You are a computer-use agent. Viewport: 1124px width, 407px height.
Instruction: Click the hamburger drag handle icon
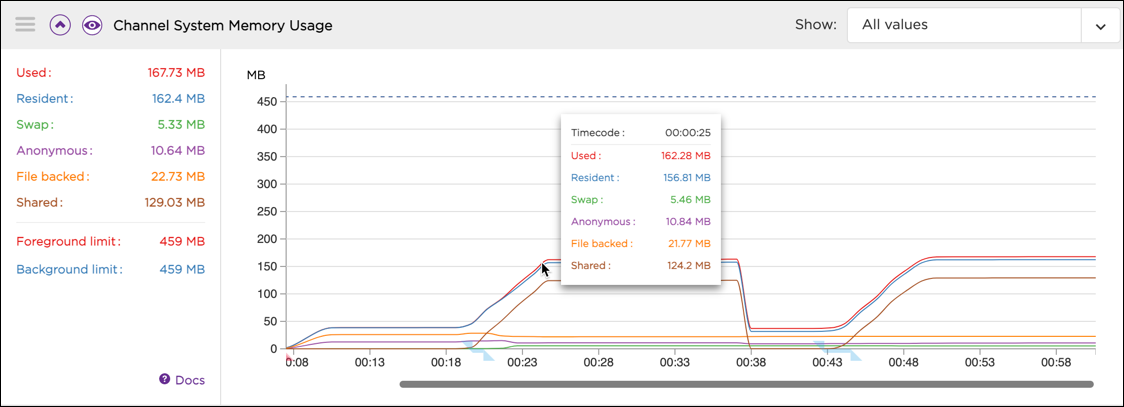coord(25,25)
